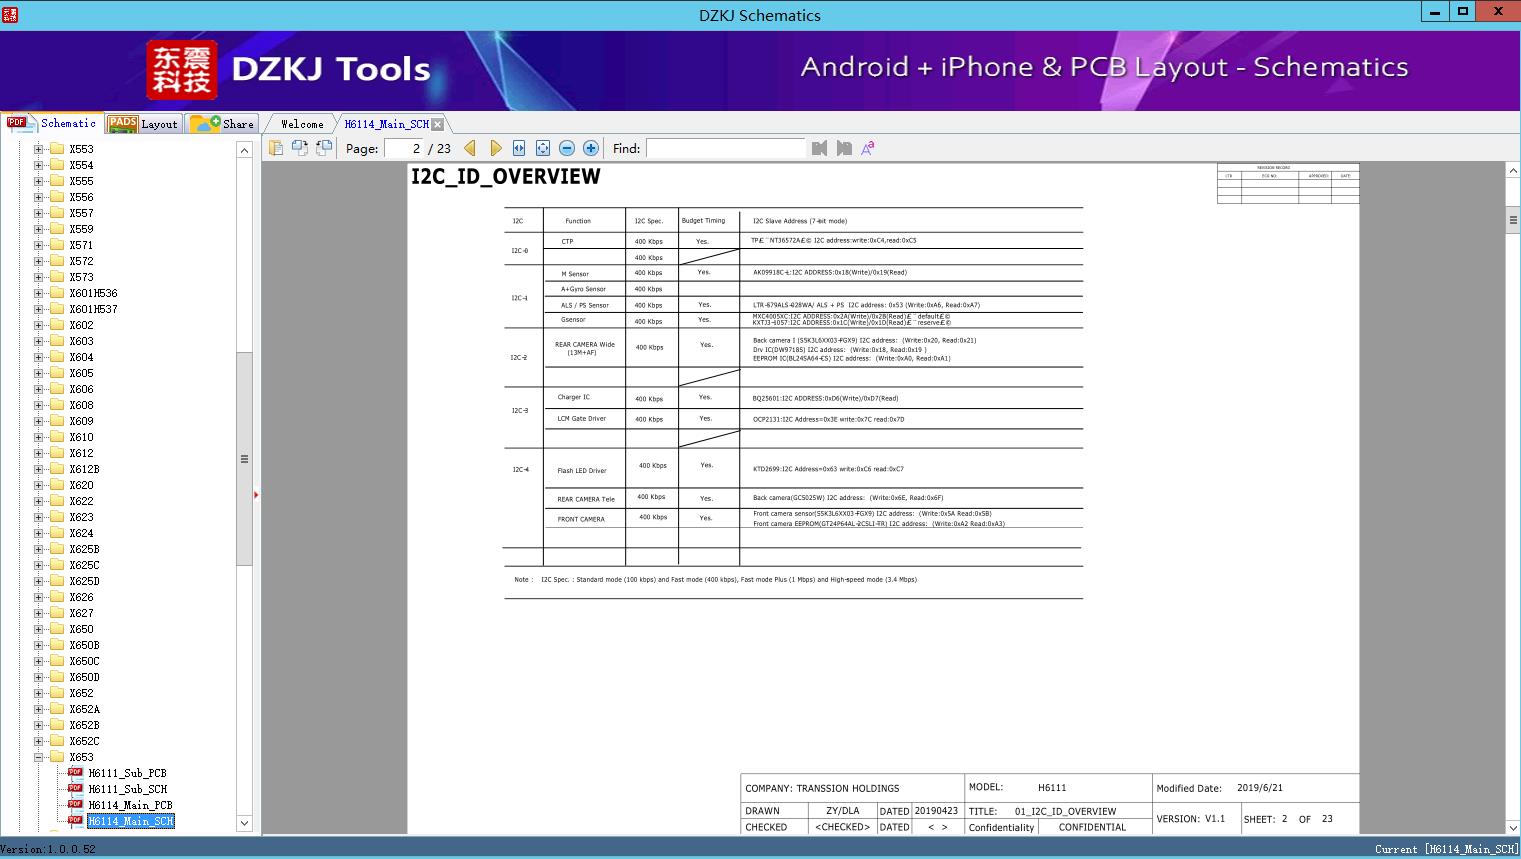Open the H6111_Sub_PCB file
This screenshot has width=1521, height=859.
pyautogui.click(x=127, y=773)
